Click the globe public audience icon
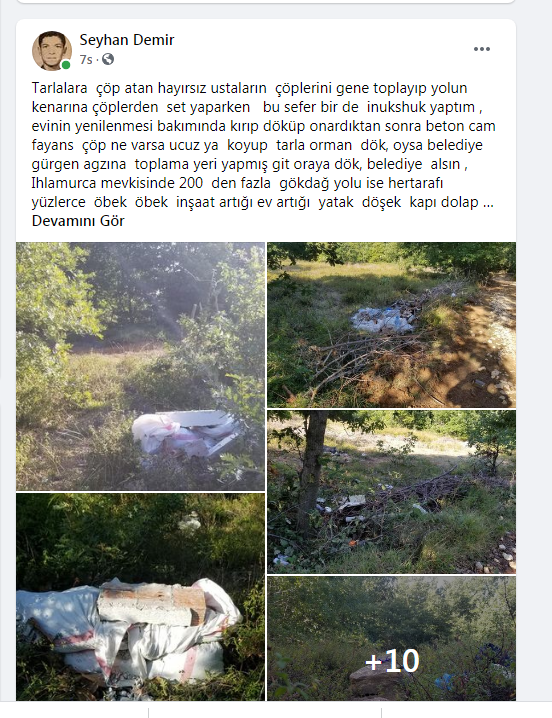Image resolution: width=552 pixels, height=718 pixels. (x=108, y=59)
